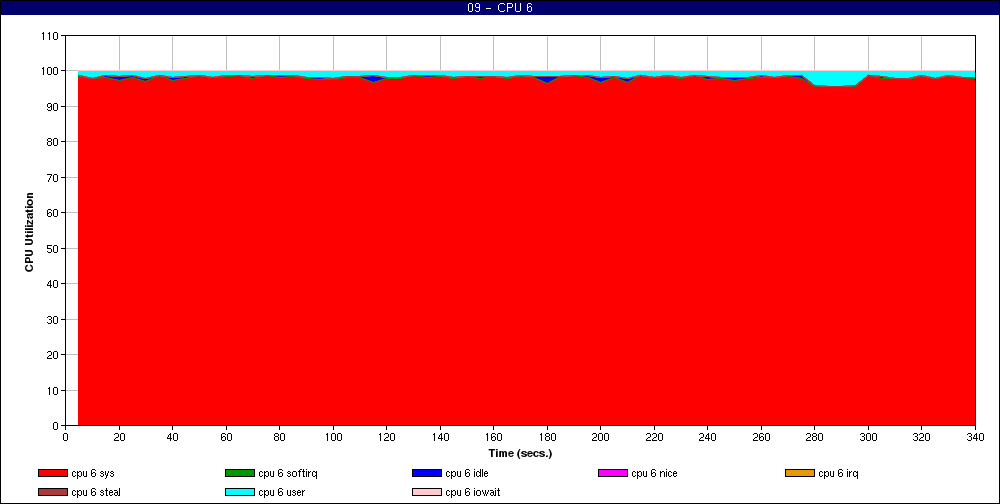Viewport: 1000px width, 504px height.
Task: Click the chart title '09 - CPU 6'
Action: point(499,8)
